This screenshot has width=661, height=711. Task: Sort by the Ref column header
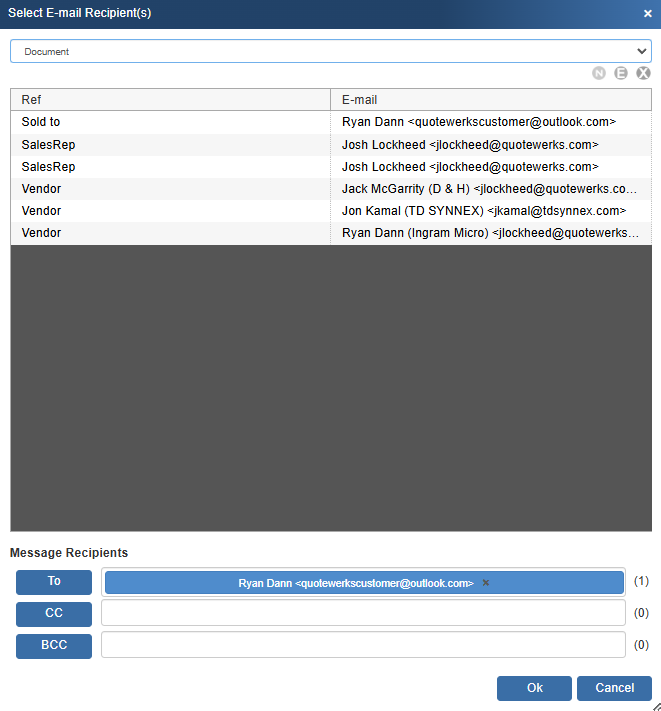[170, 100]
